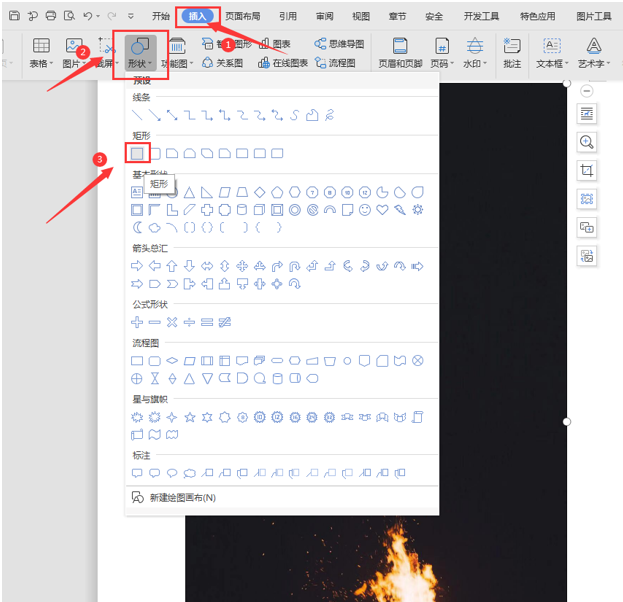The height and width of the screenshot is (602, 623).
Task: Click the minus collapse icon beside image
Action: coord(586,91)
